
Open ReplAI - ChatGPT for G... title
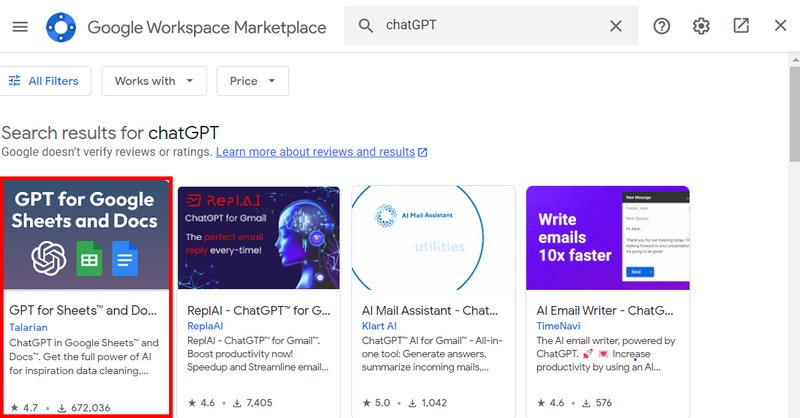259,310
